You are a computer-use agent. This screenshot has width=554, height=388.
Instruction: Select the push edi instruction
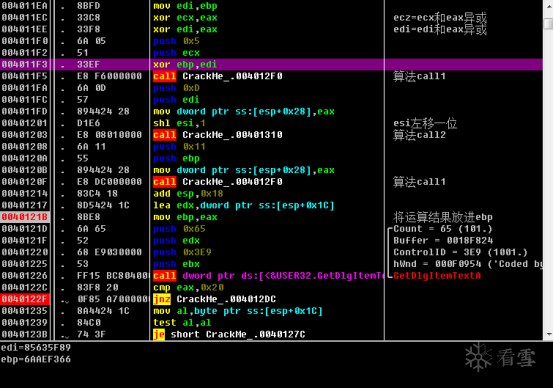coord(176,99)
